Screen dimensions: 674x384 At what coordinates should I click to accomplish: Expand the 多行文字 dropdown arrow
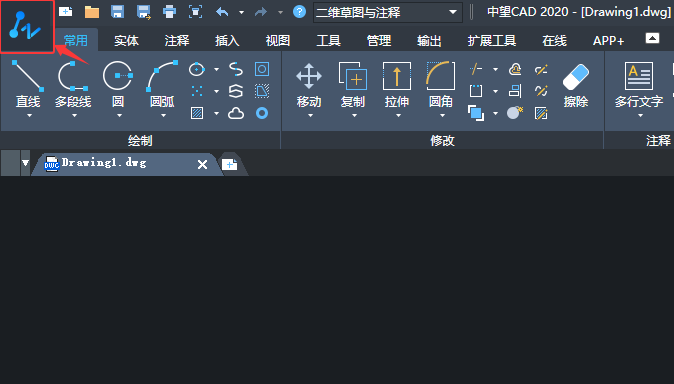(x=640, y=116)
